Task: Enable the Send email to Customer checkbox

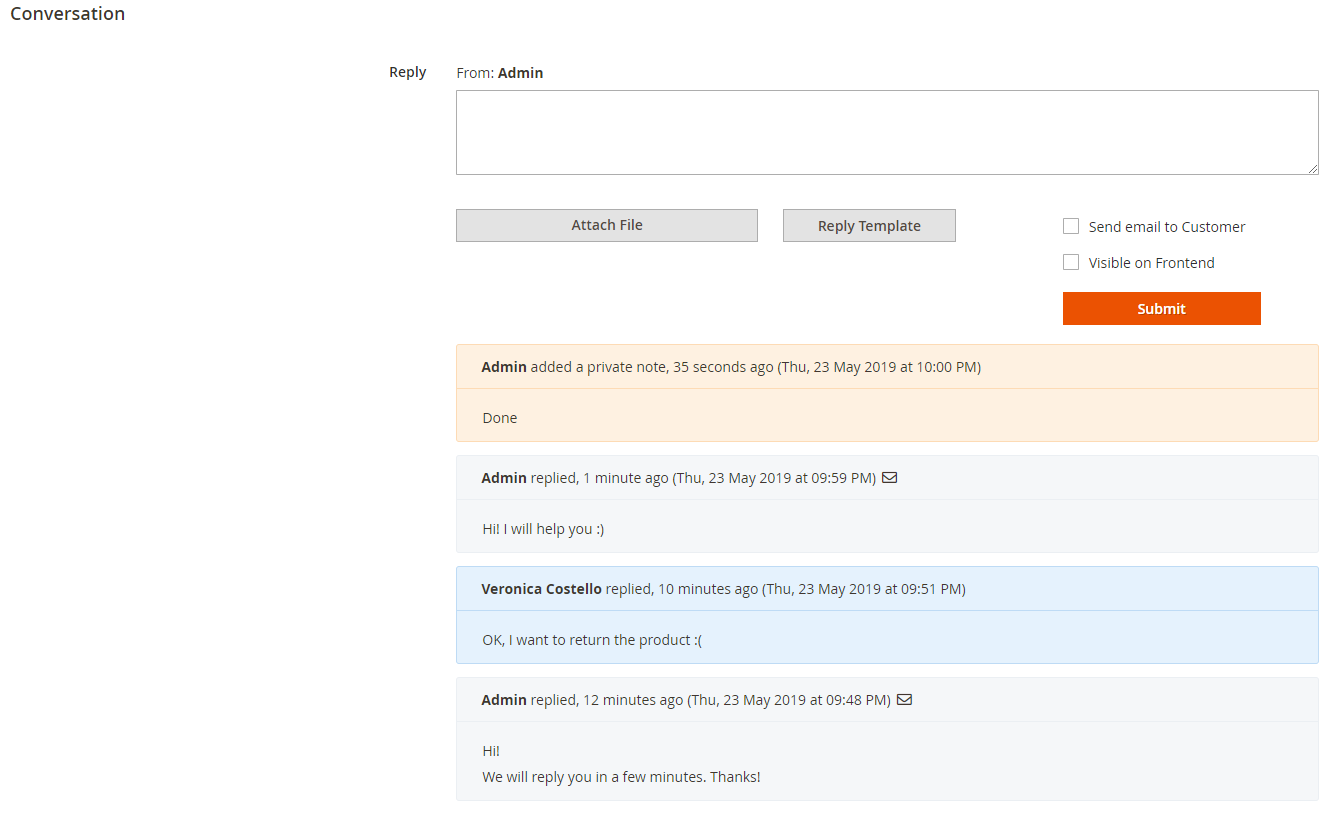Action: click(1071, 227)
